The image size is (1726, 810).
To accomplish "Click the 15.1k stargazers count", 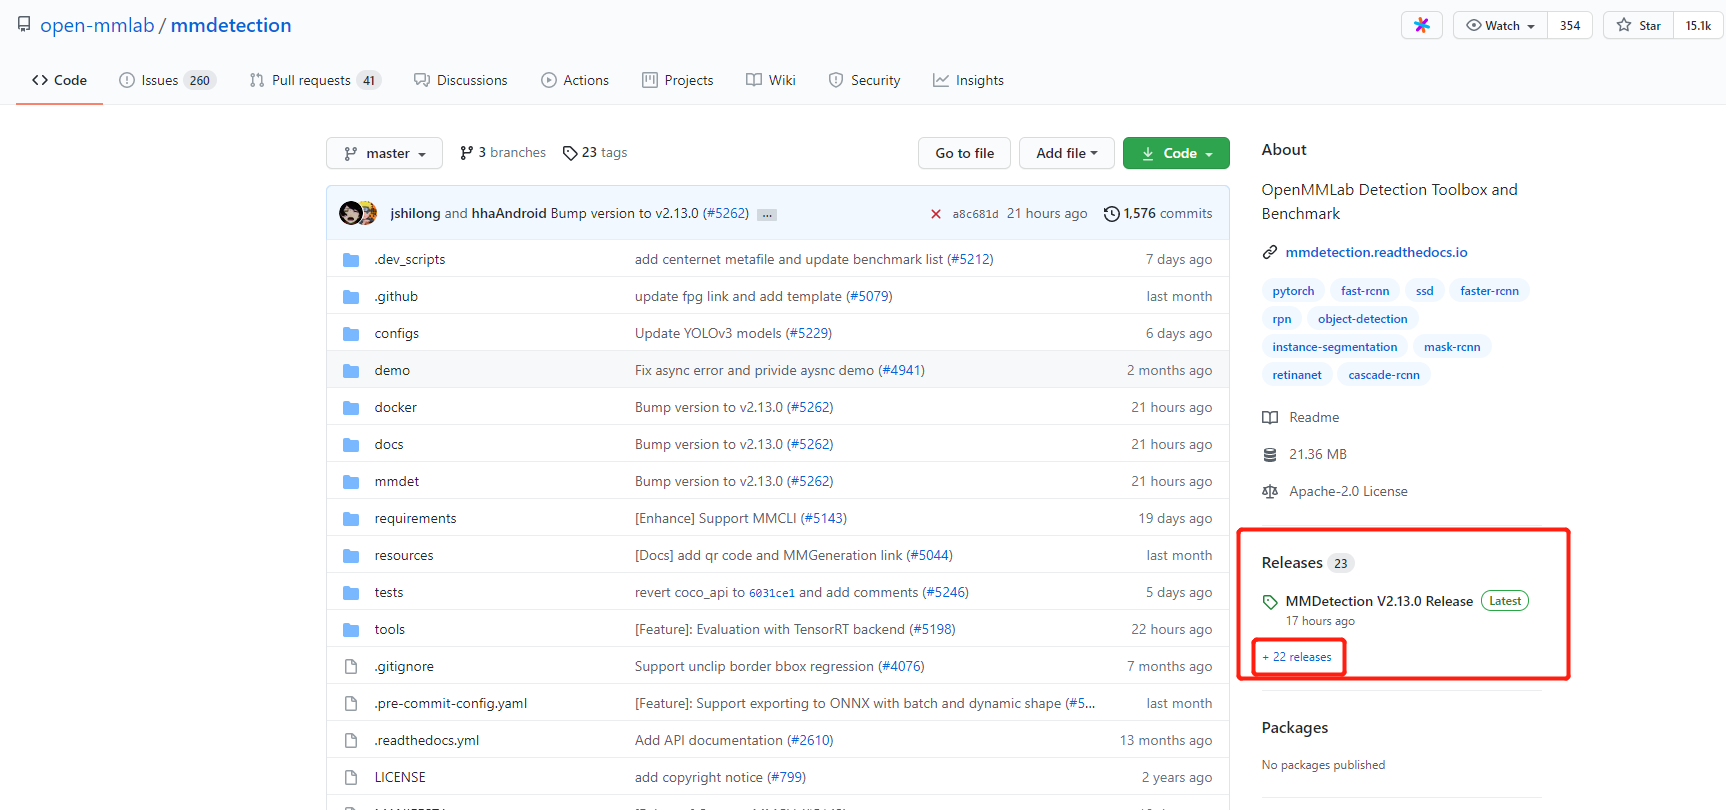I will [x=1698, y=25].
